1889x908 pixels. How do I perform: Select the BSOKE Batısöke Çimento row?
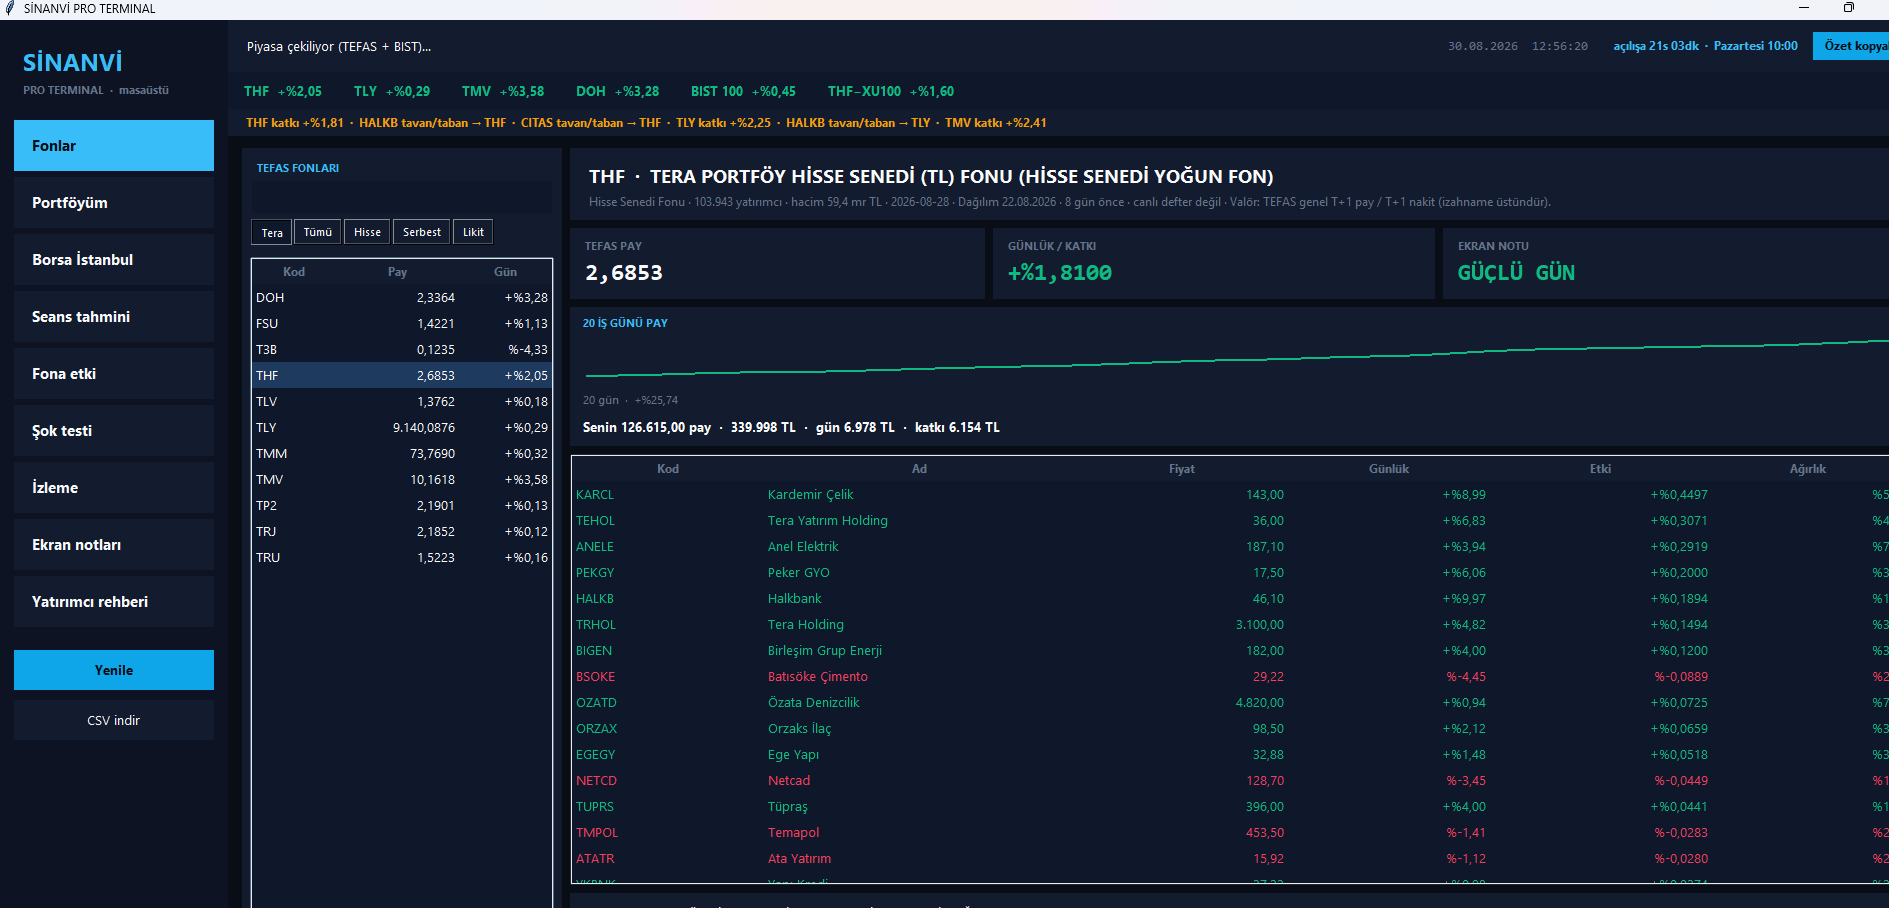[1231, 677]
